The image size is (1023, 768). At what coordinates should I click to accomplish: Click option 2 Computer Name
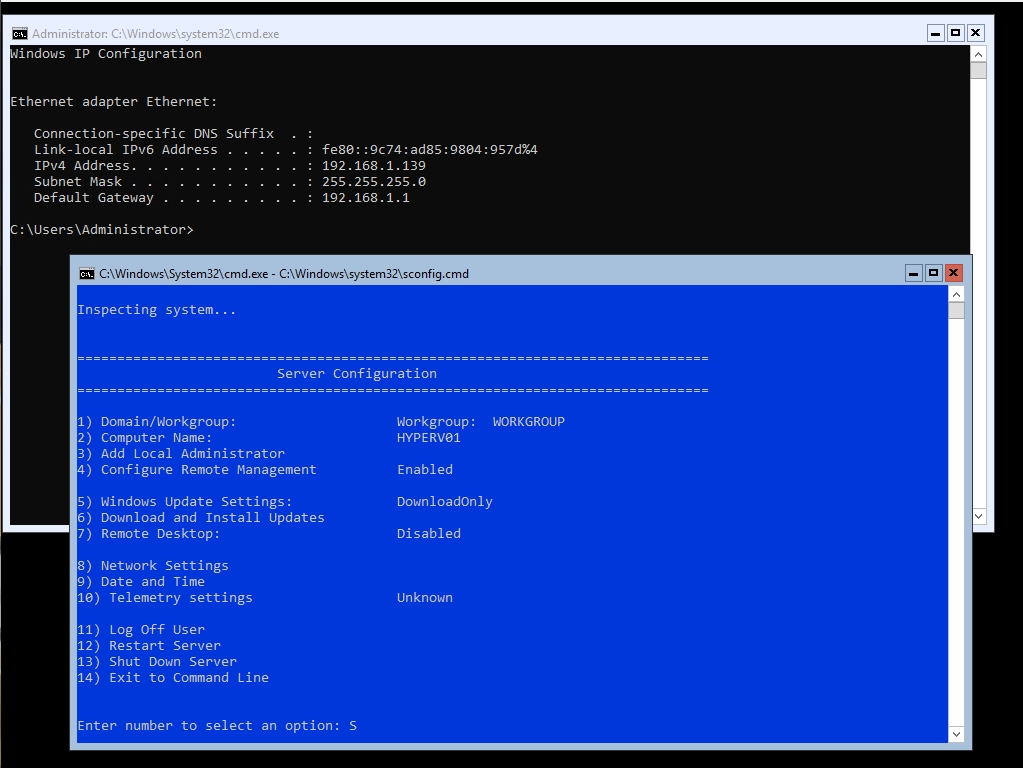tap(145, 438)
